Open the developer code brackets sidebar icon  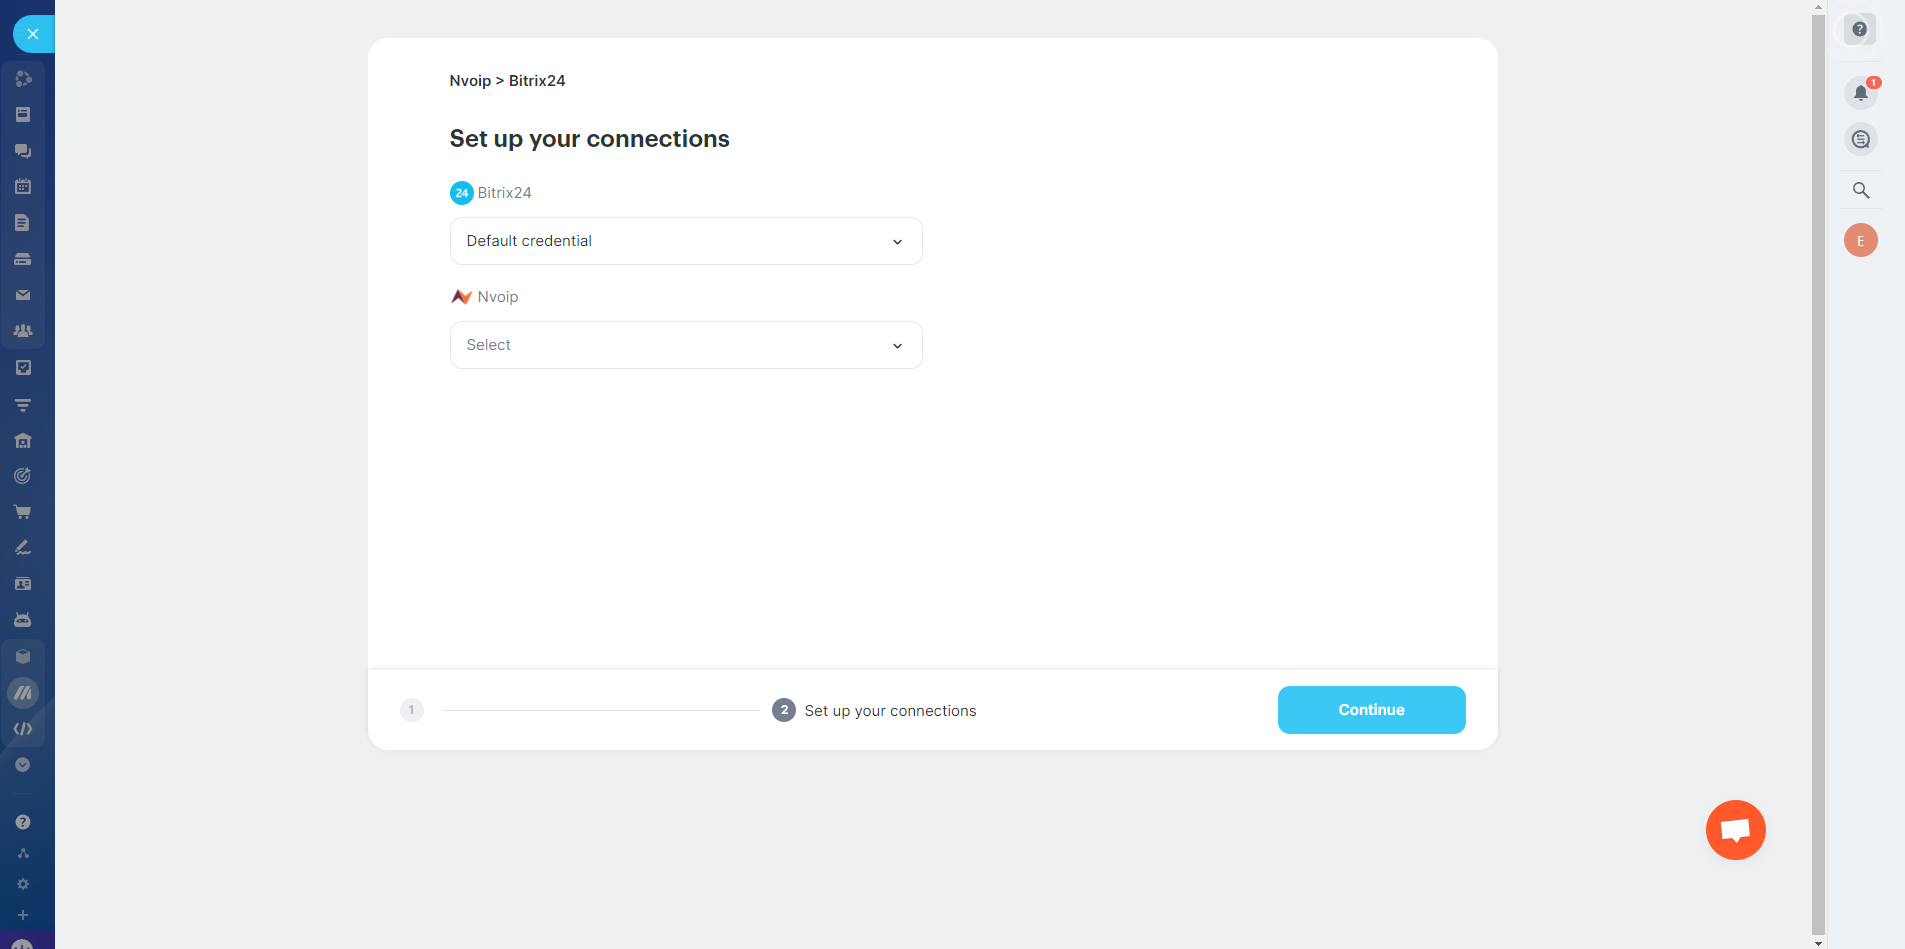pyautogui.click(x=23, y=729)
